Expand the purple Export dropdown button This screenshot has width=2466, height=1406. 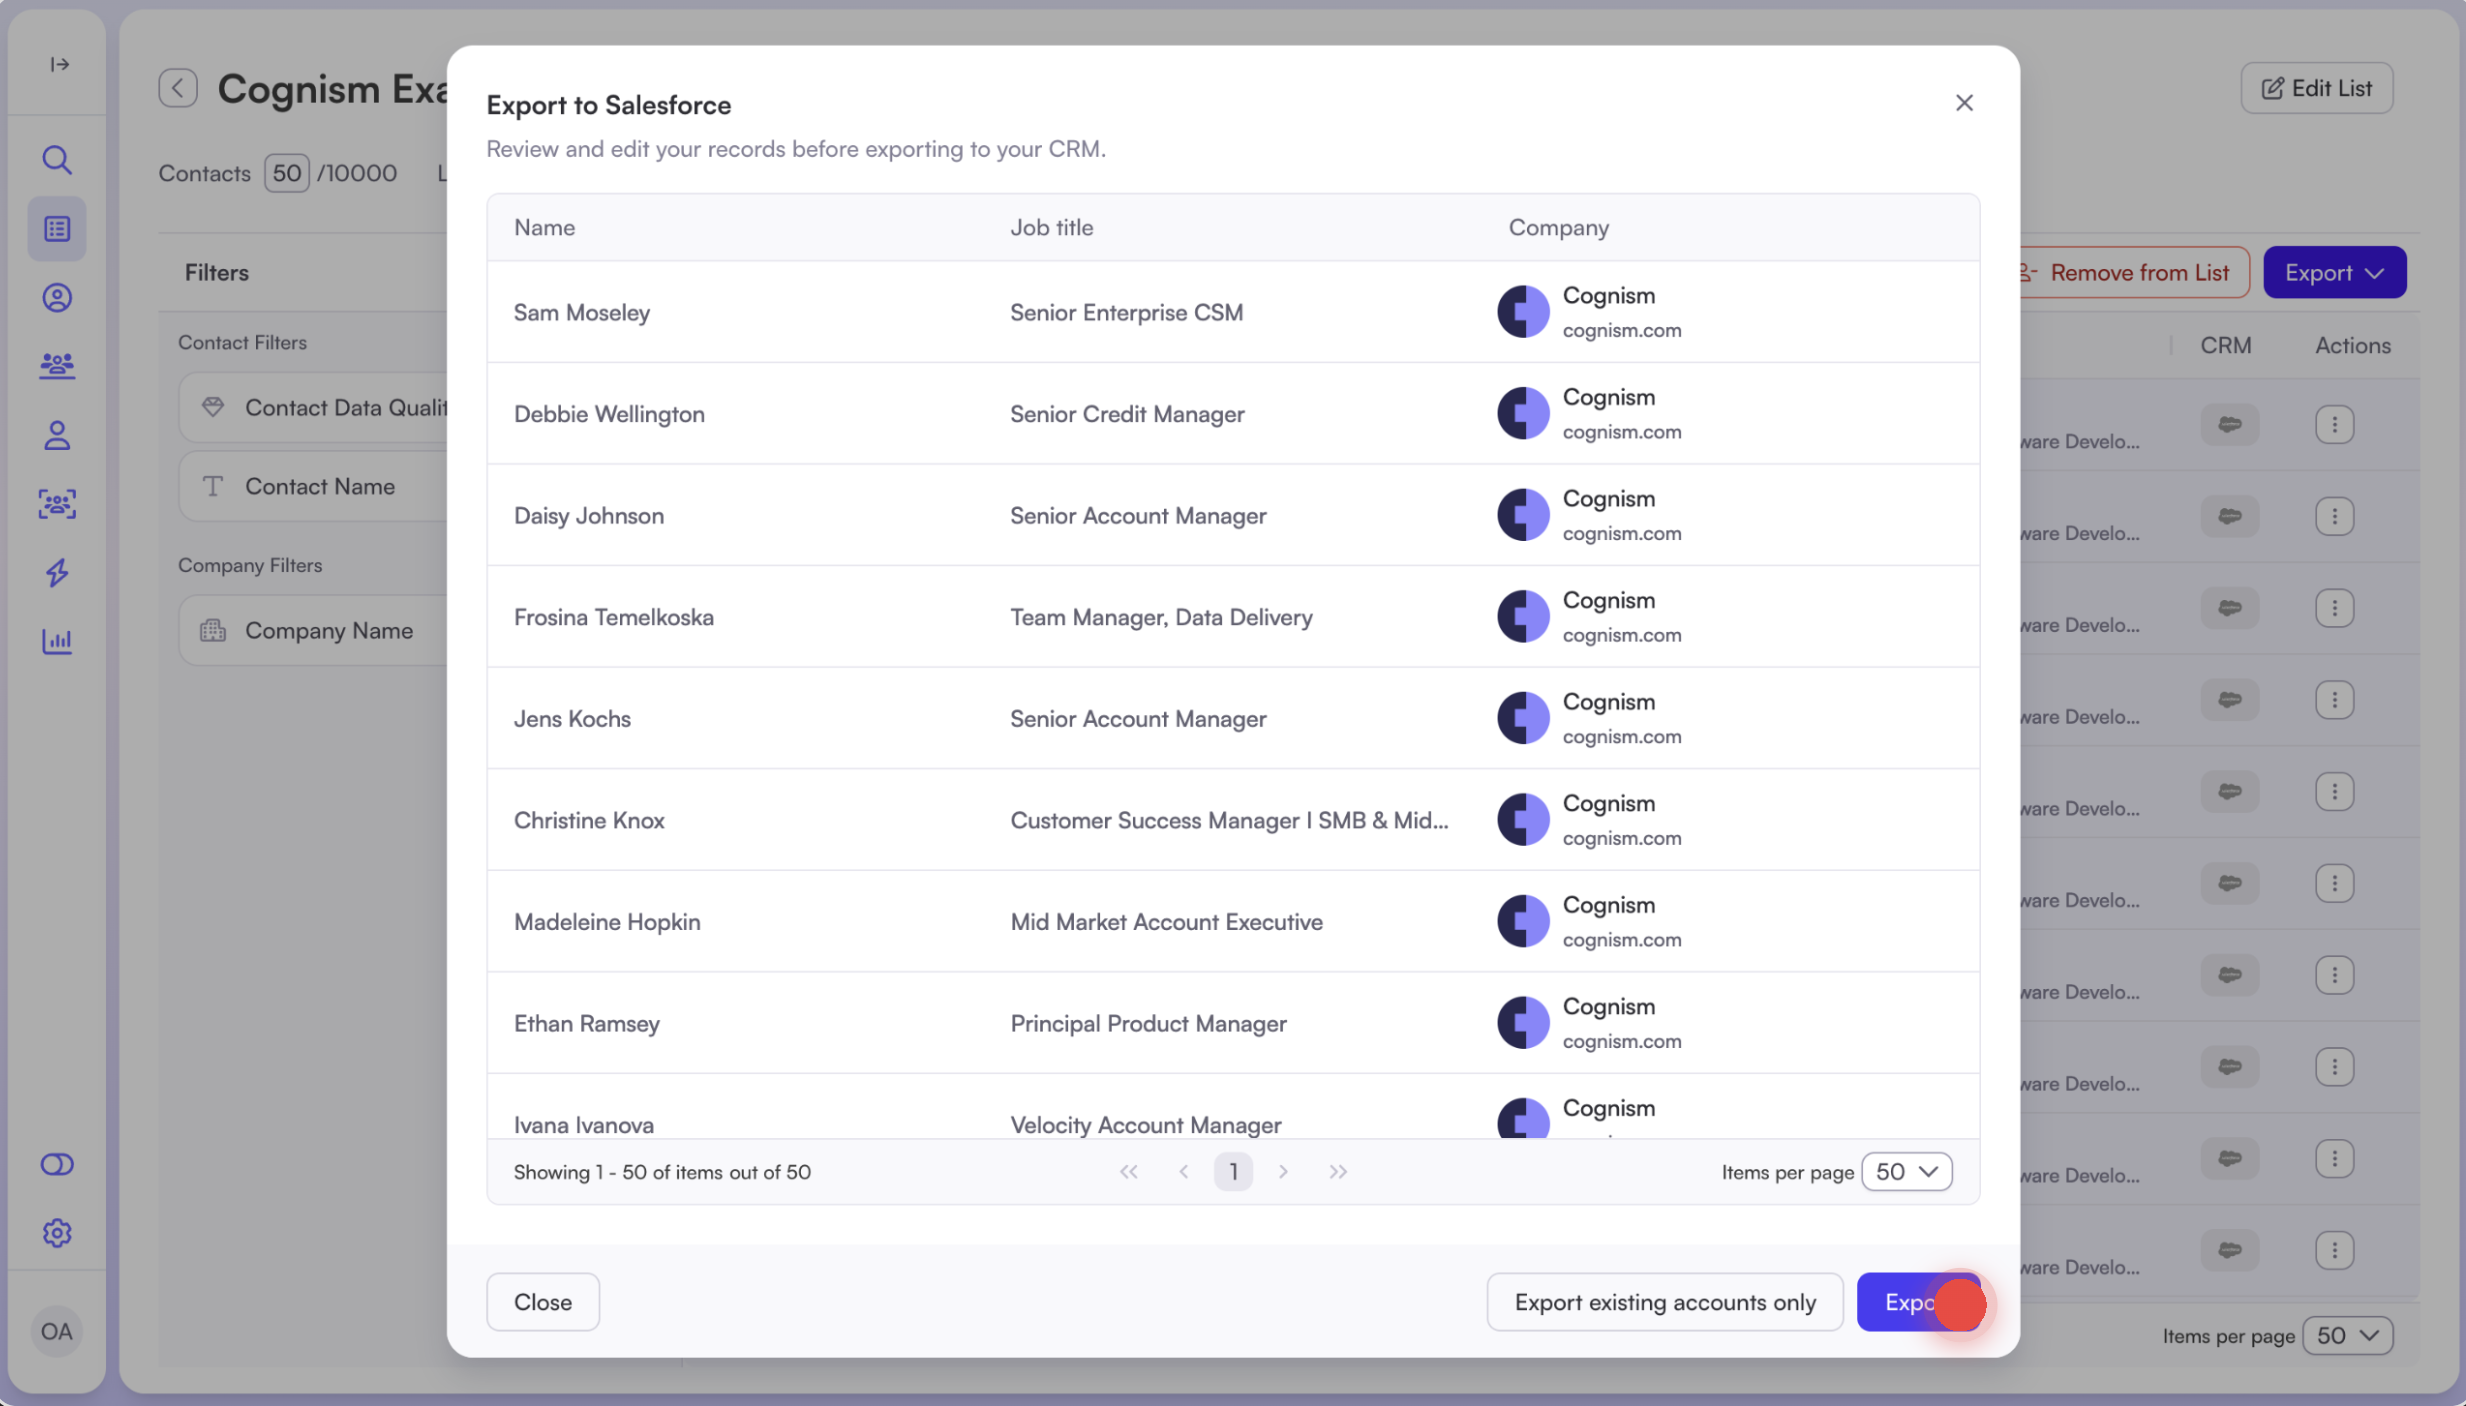coord(2334,272)
